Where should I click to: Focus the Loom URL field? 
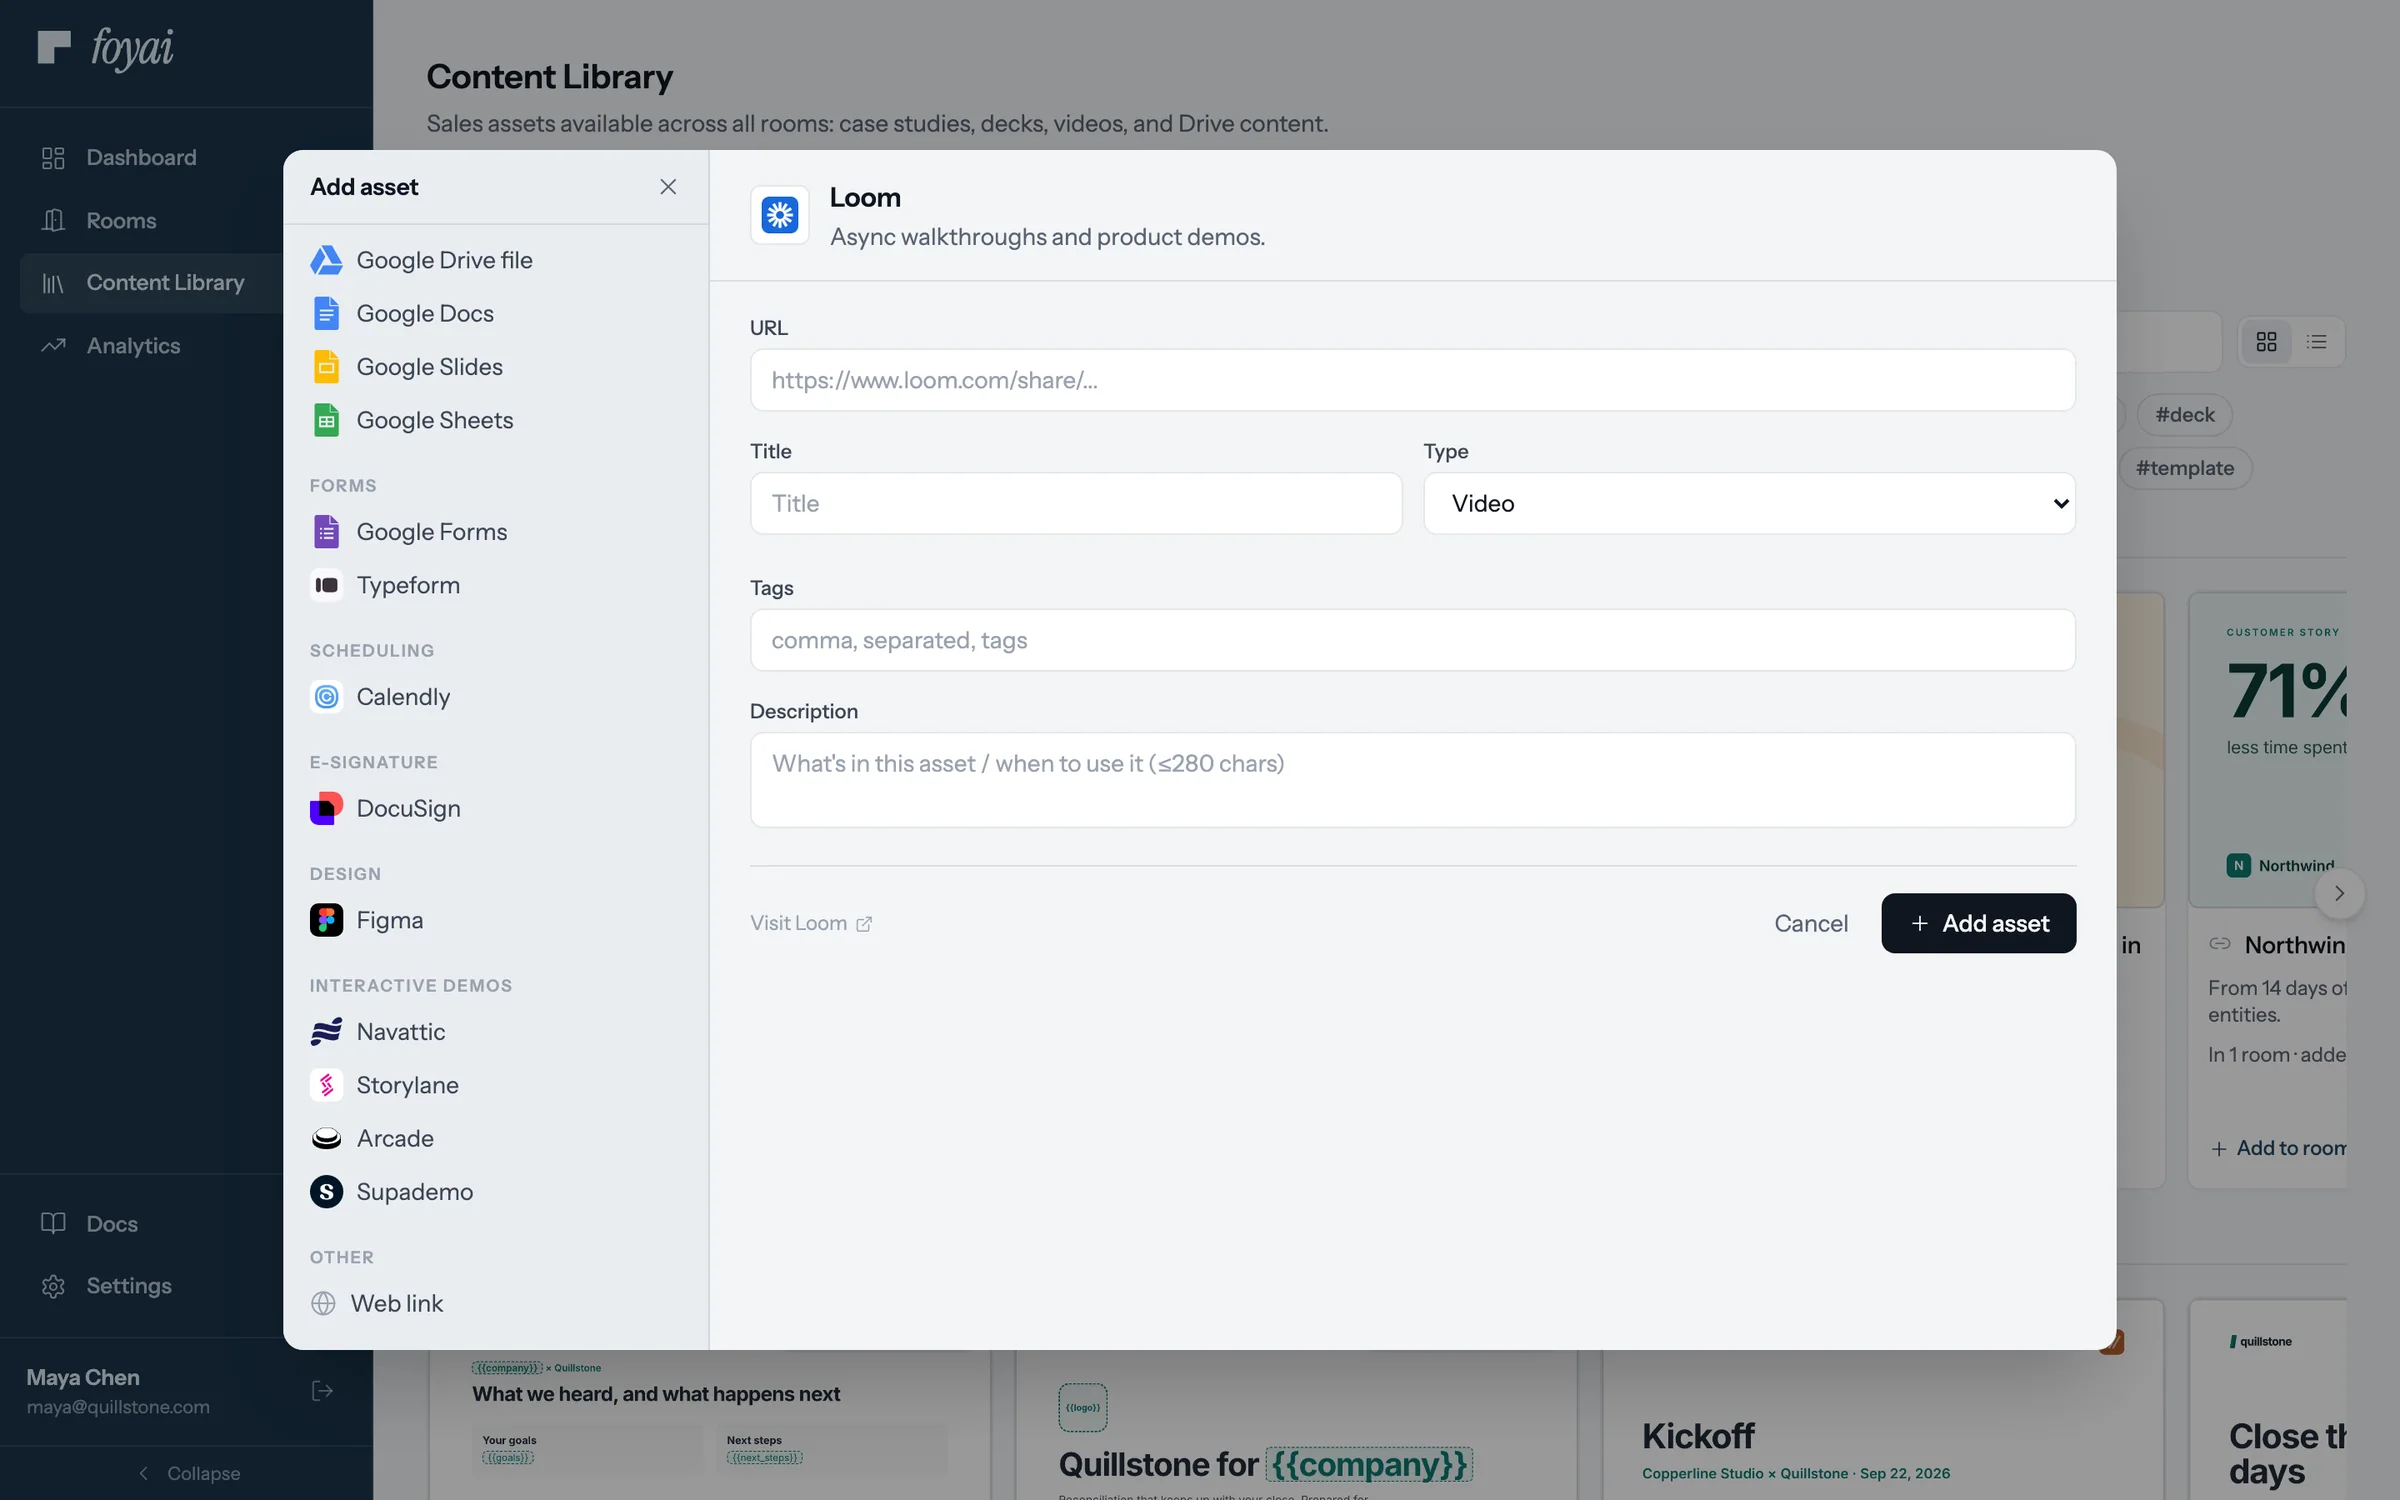click(x=1412, y=380)
